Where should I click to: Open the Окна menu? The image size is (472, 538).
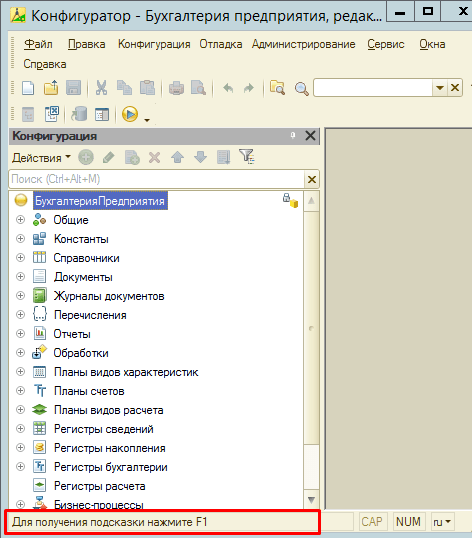click(x=432, y=44)
